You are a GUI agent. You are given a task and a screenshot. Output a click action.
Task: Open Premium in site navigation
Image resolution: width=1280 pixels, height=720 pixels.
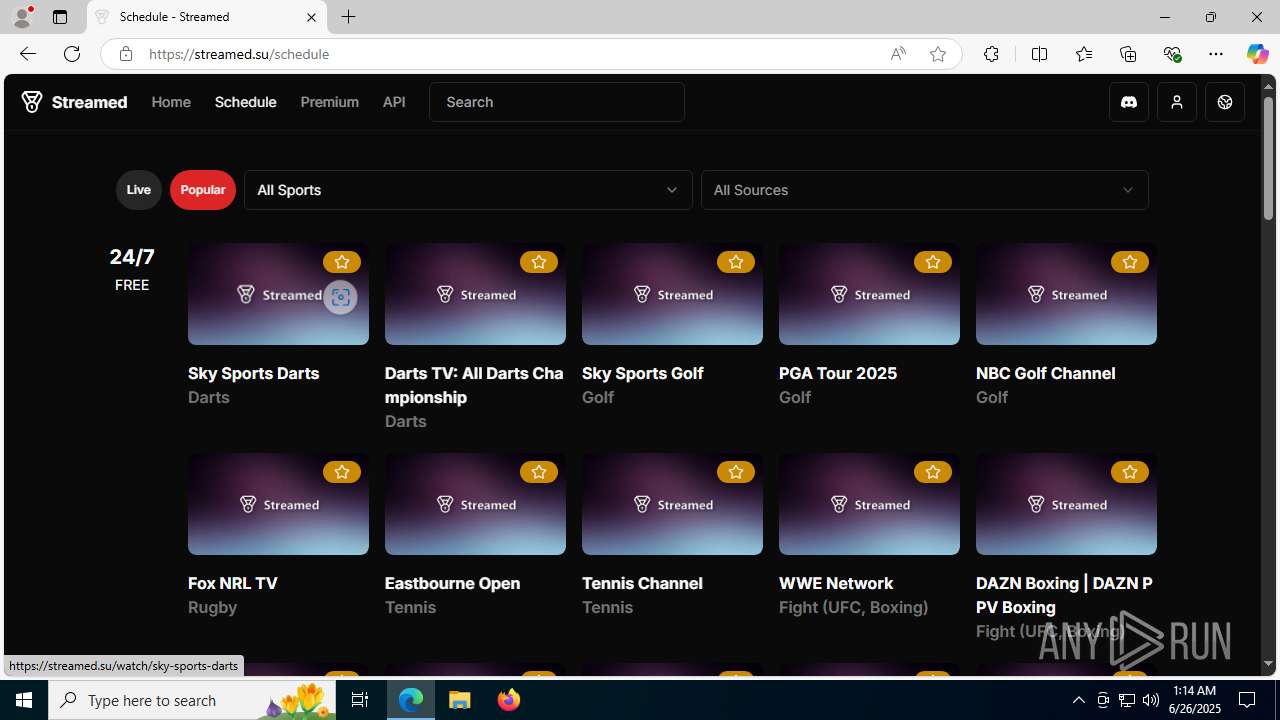click(x=330, y=102)
